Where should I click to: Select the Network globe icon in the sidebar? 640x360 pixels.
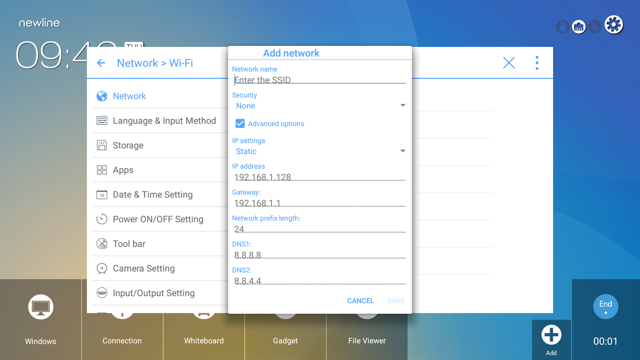[x=102, y=96]
